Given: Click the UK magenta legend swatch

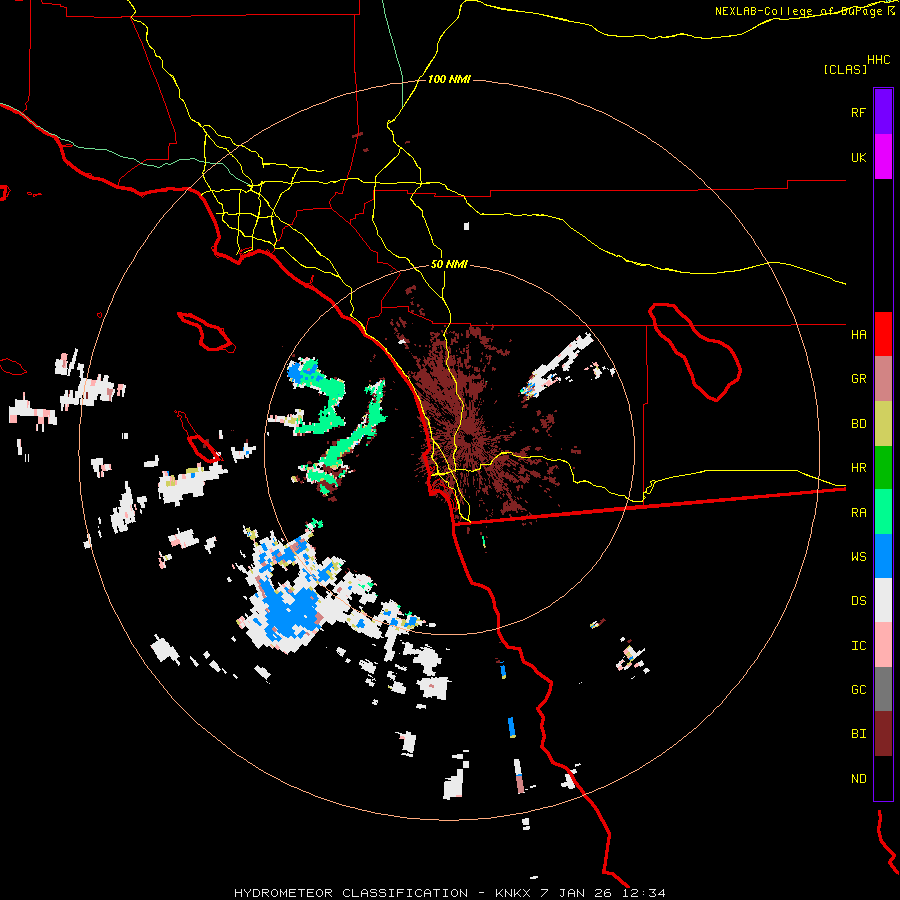Looking at the screenshot, I should [x=883, y=157].
